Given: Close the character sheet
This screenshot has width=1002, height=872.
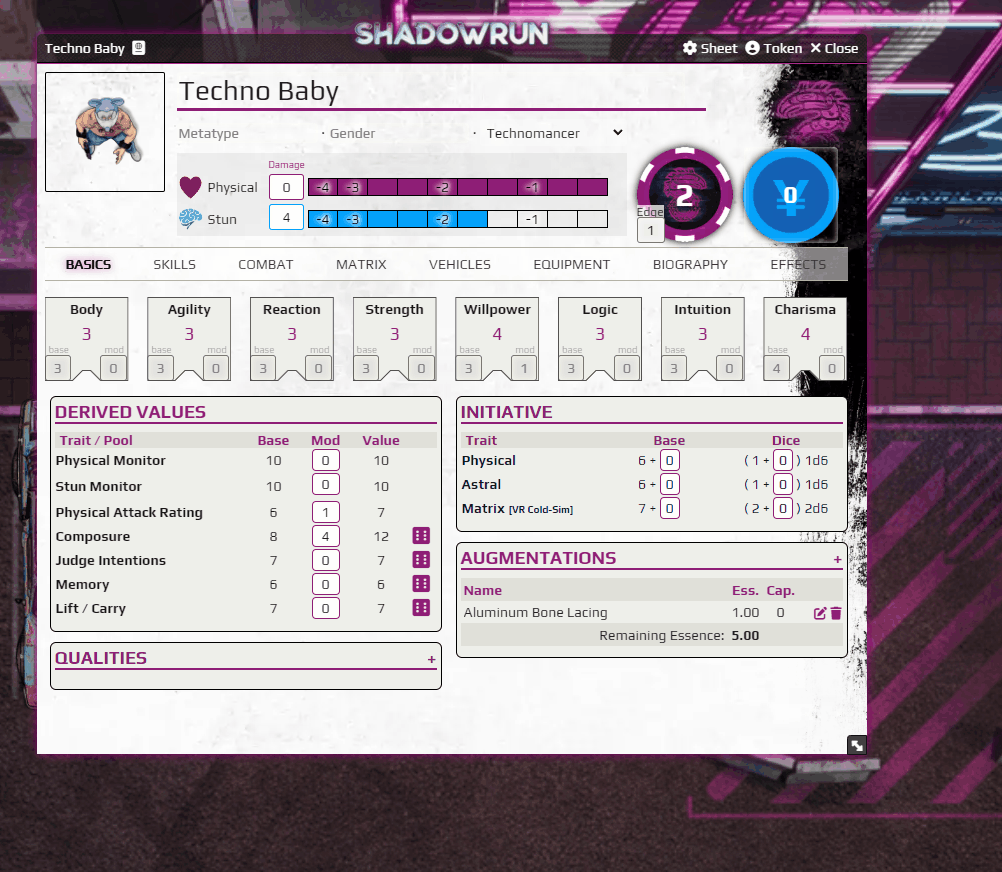Looking at the screenshot, I should [x=834, y=49].
